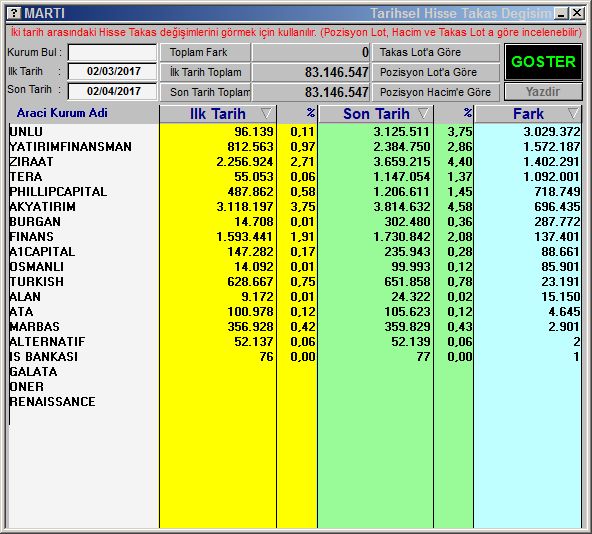This screenshot has height=534, width=592.
Task: Click the Ilk Tarih sort triangle
Action: coord(266,113)
